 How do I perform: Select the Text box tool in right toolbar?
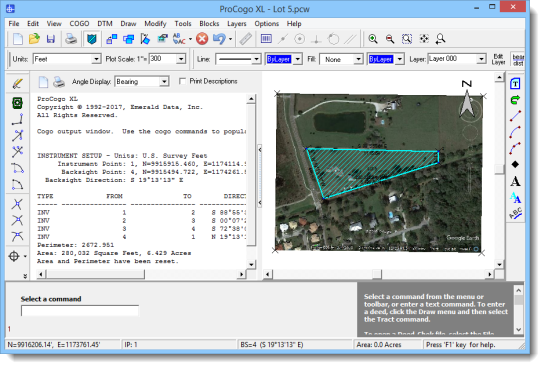515,84
